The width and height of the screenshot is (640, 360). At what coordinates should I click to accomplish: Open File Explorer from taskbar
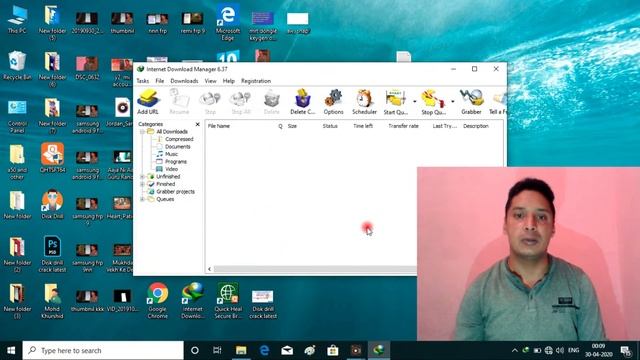click(241, 350)
